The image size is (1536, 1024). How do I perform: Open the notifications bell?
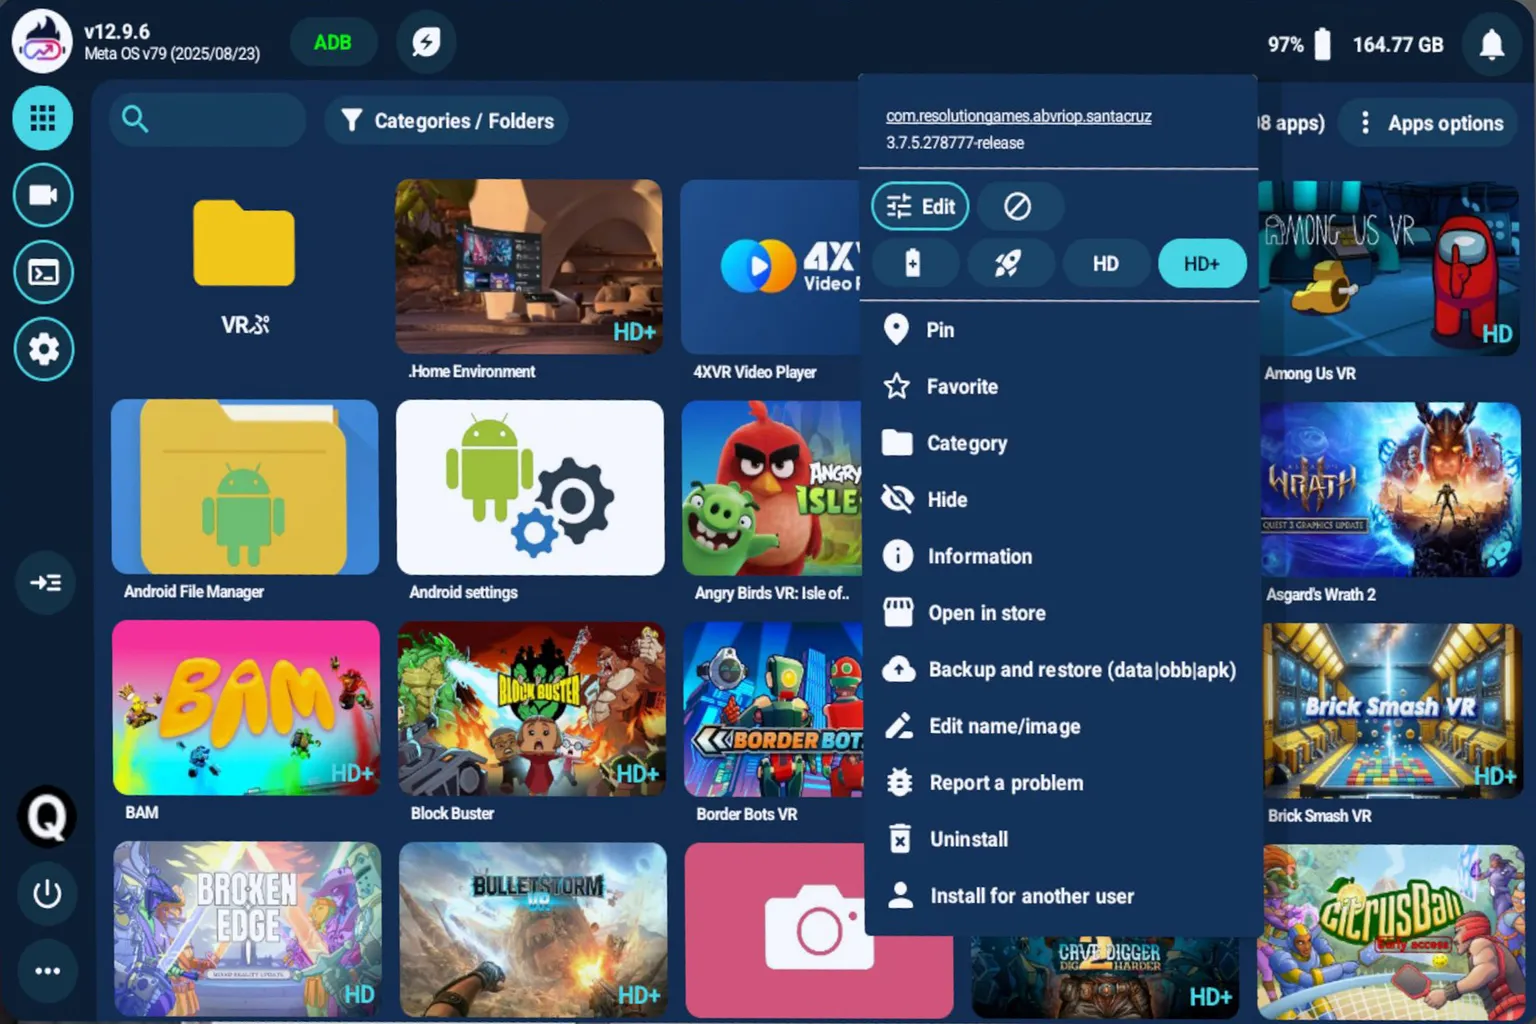pyautogui.click(x=1491, y=44)
